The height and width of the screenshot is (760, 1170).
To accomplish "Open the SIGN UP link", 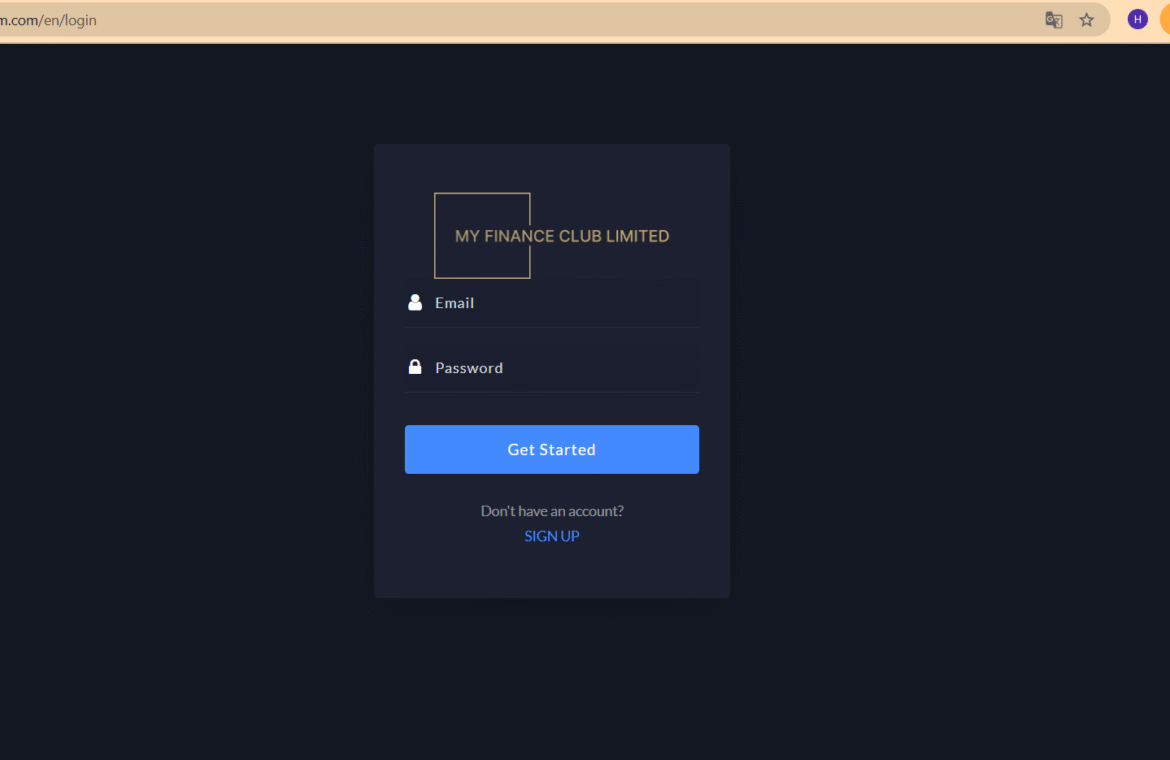I will pos(551,536).
